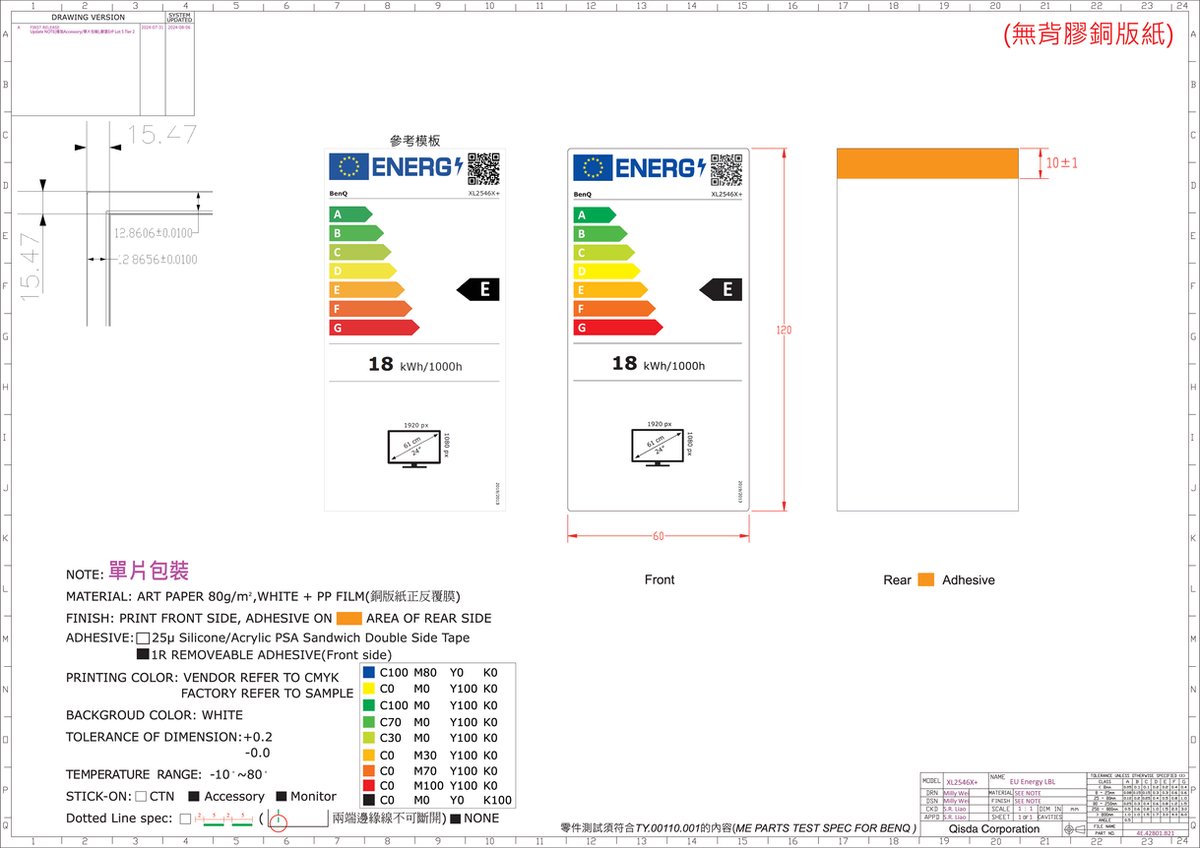Click the monitor icon on the Front label
1200x848 pixels.
coord(656,448)
